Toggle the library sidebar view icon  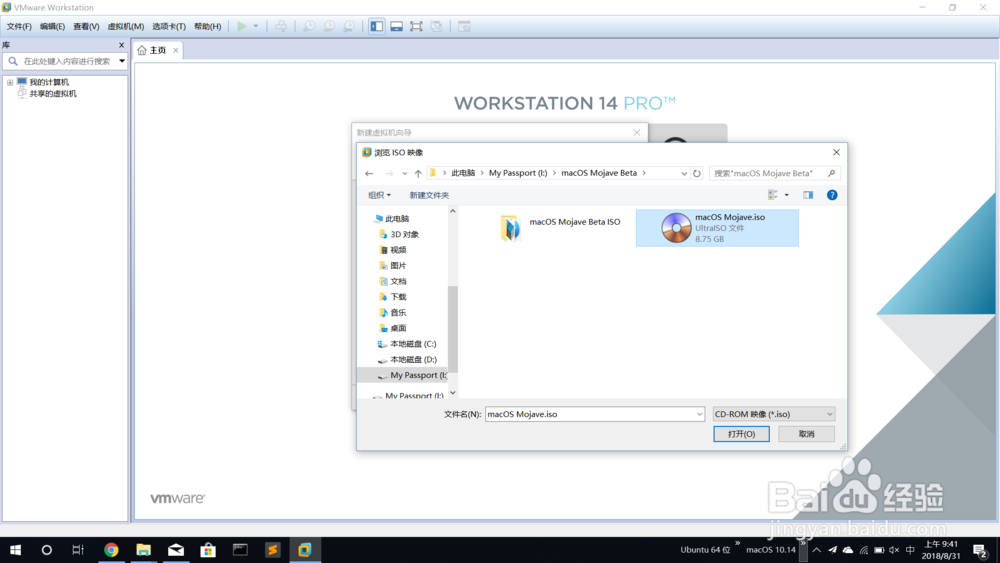pyautogui.click(x=377, y=26)
